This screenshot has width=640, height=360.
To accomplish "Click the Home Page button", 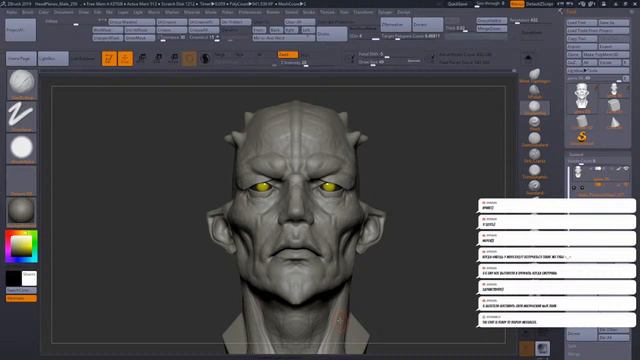I will (x=21, y=59).
